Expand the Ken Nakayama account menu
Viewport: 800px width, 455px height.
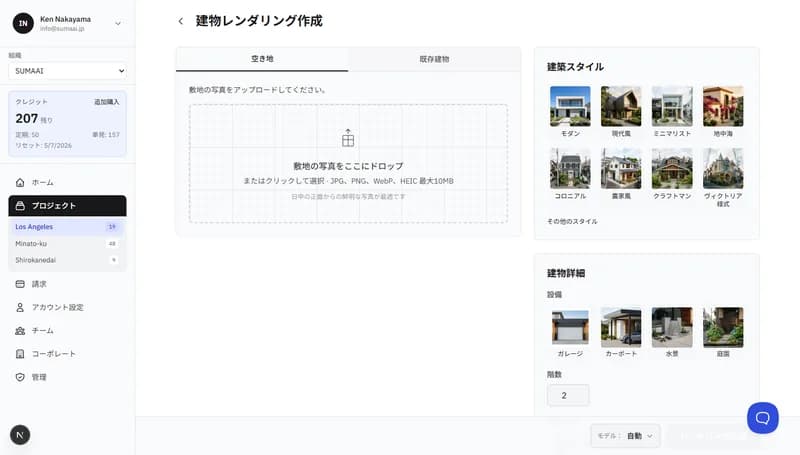(x=118, y=23)
